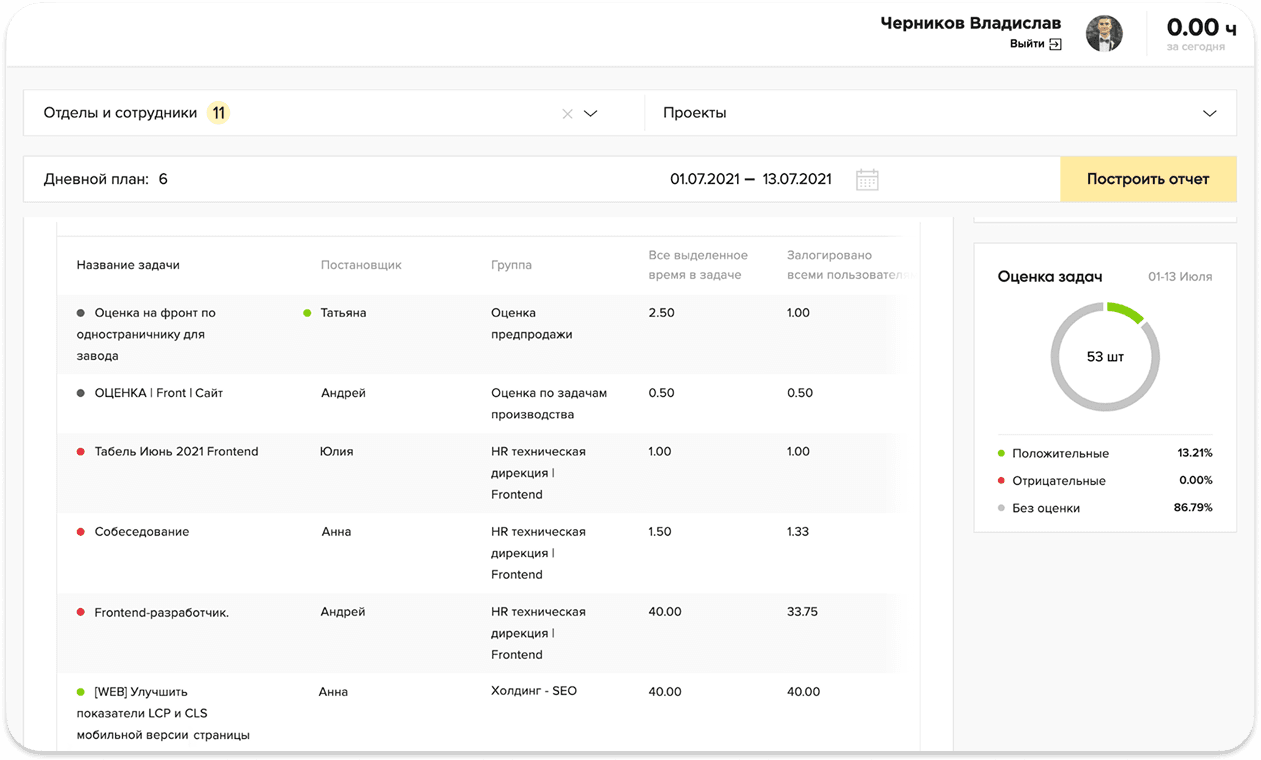
Task: Click green dot of [WEB] Улучшить task
Action: point(81,692)
